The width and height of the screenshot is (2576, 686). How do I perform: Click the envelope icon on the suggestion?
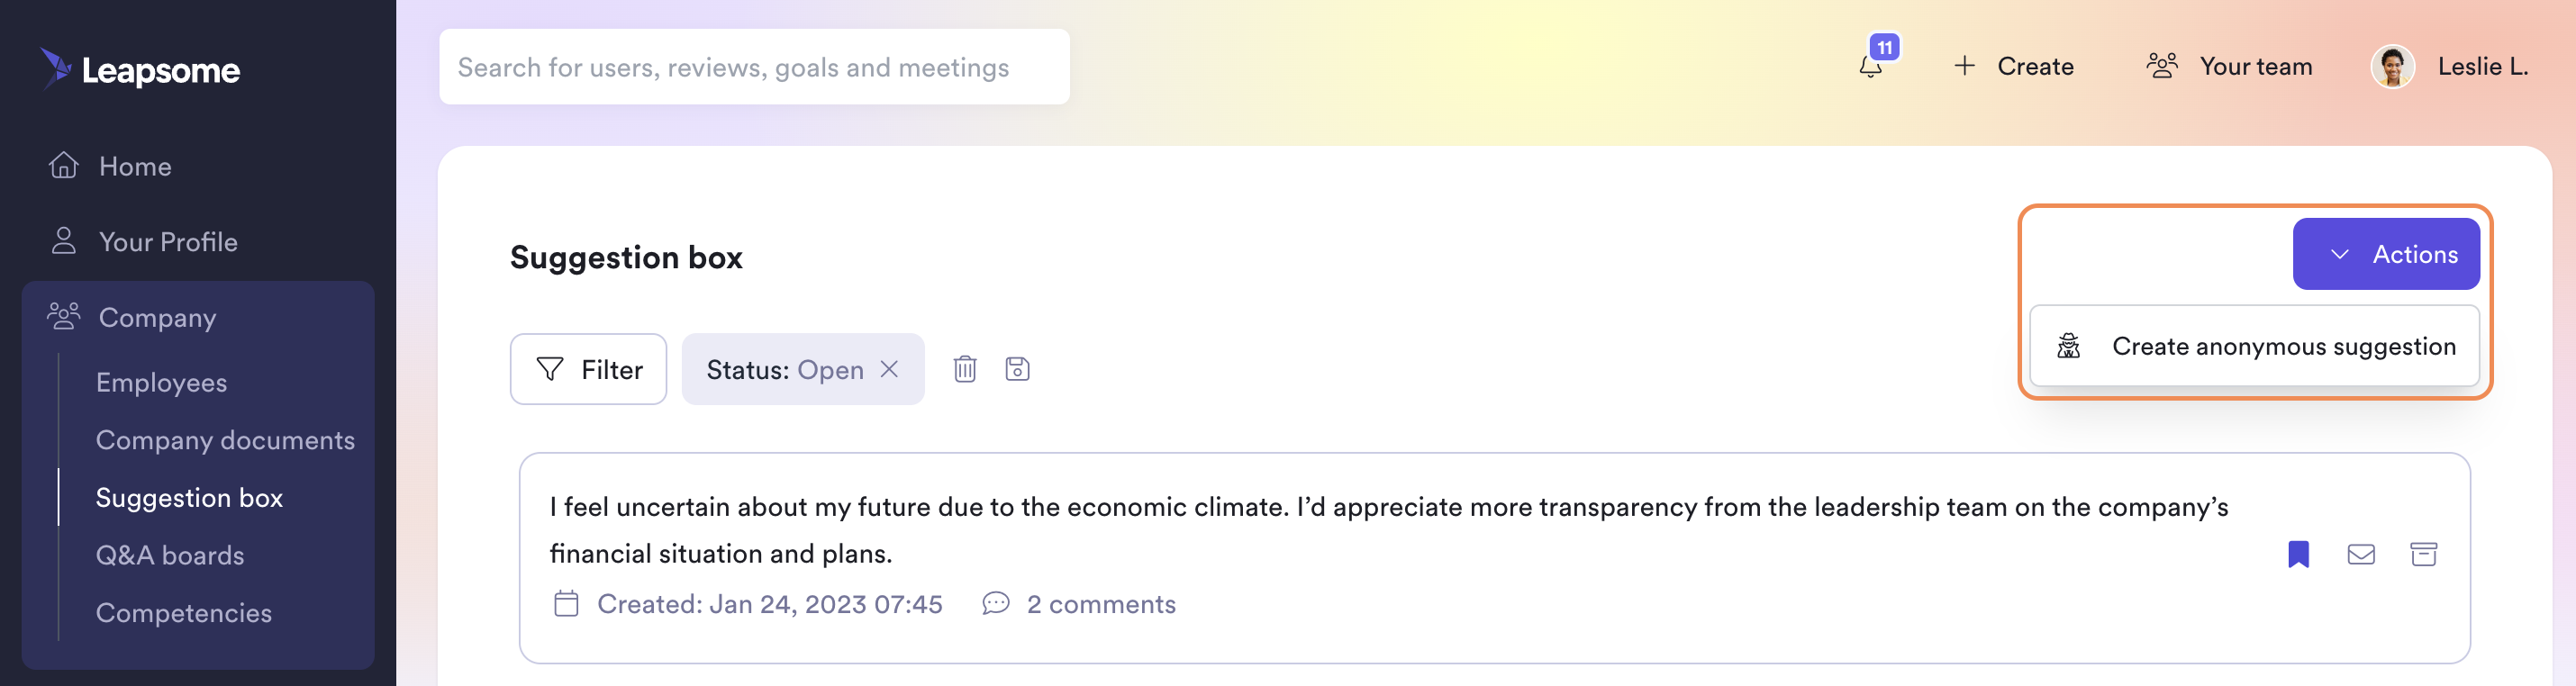[x=2360, y=554]
